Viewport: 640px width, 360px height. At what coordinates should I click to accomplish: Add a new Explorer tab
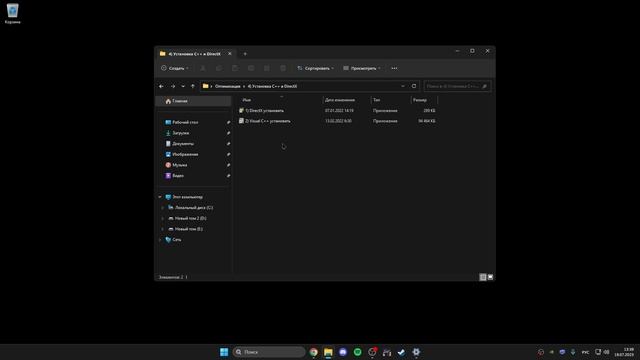(245, 53)
